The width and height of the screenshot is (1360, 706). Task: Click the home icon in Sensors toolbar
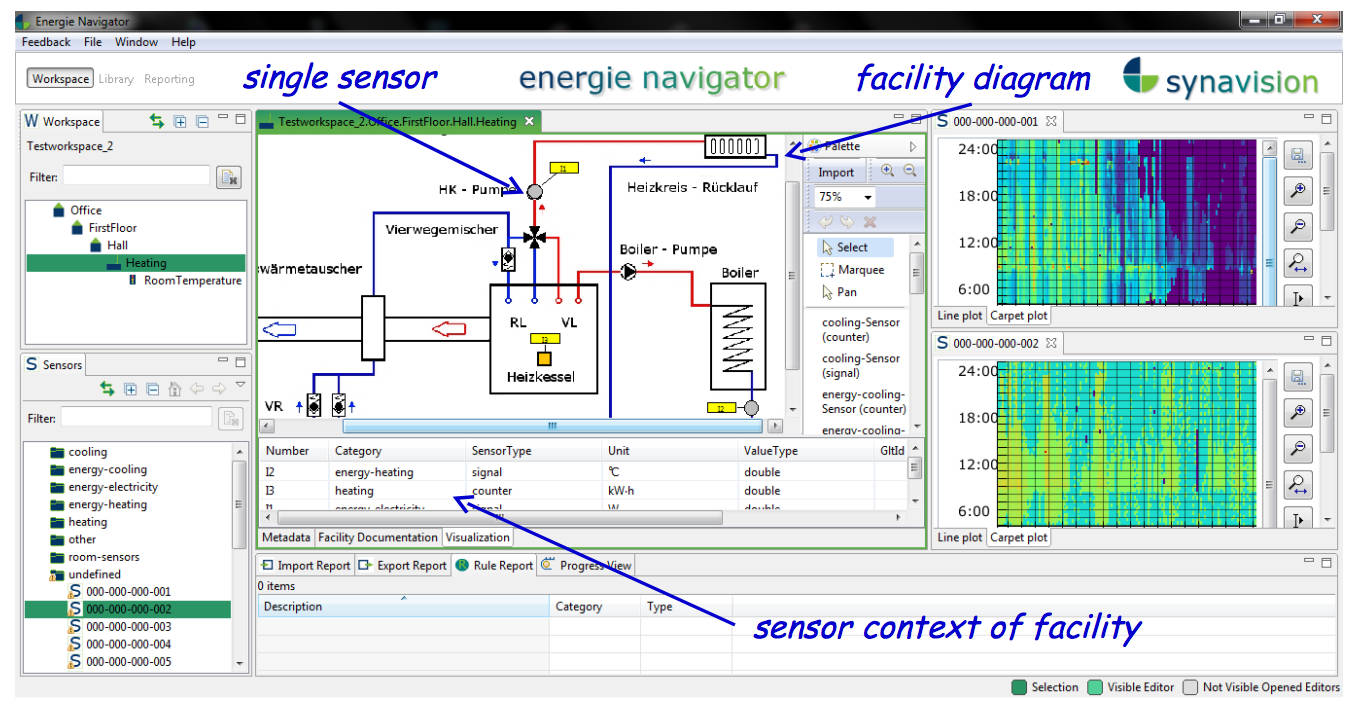pyautogui.click(x=174, y=389)
